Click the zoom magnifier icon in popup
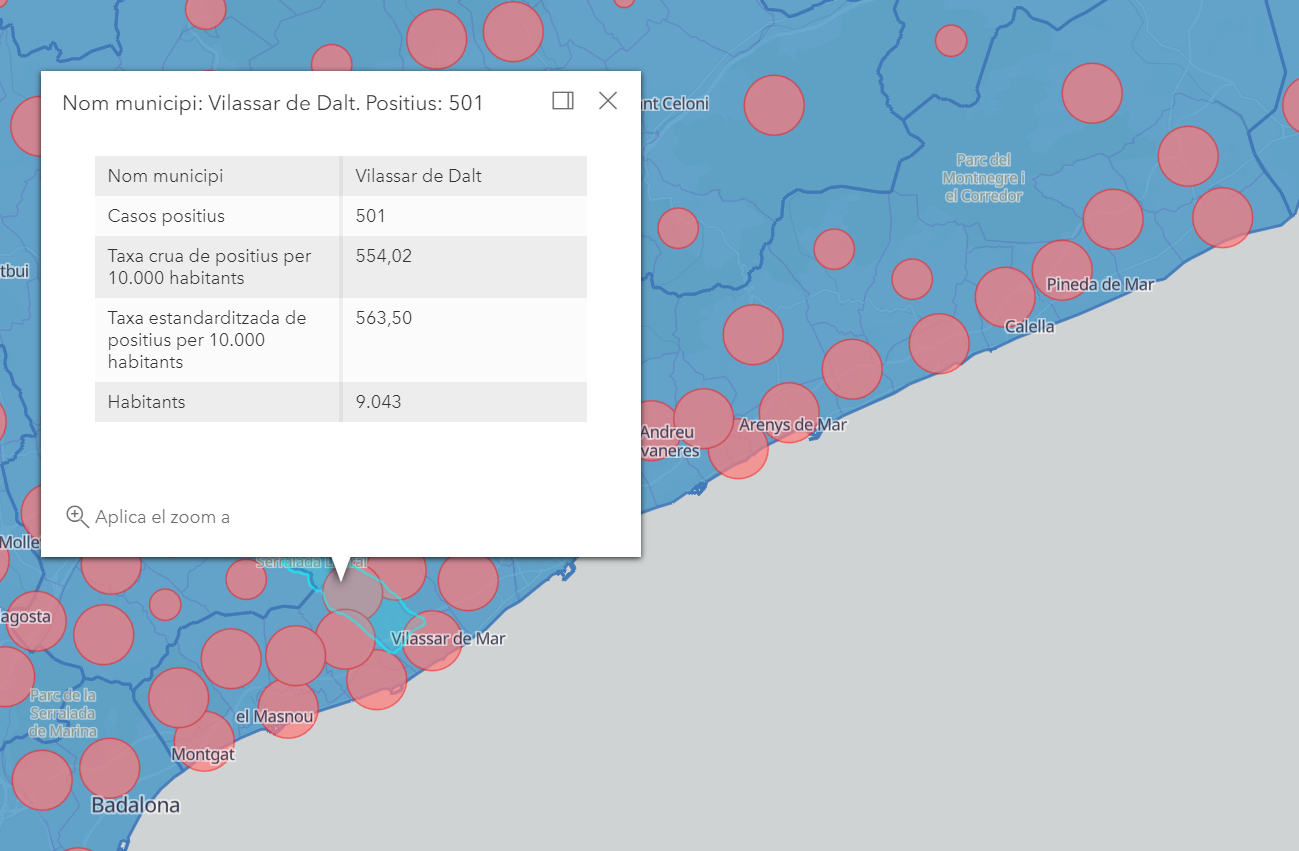The image size is (1299, 851). click(77, 516)
